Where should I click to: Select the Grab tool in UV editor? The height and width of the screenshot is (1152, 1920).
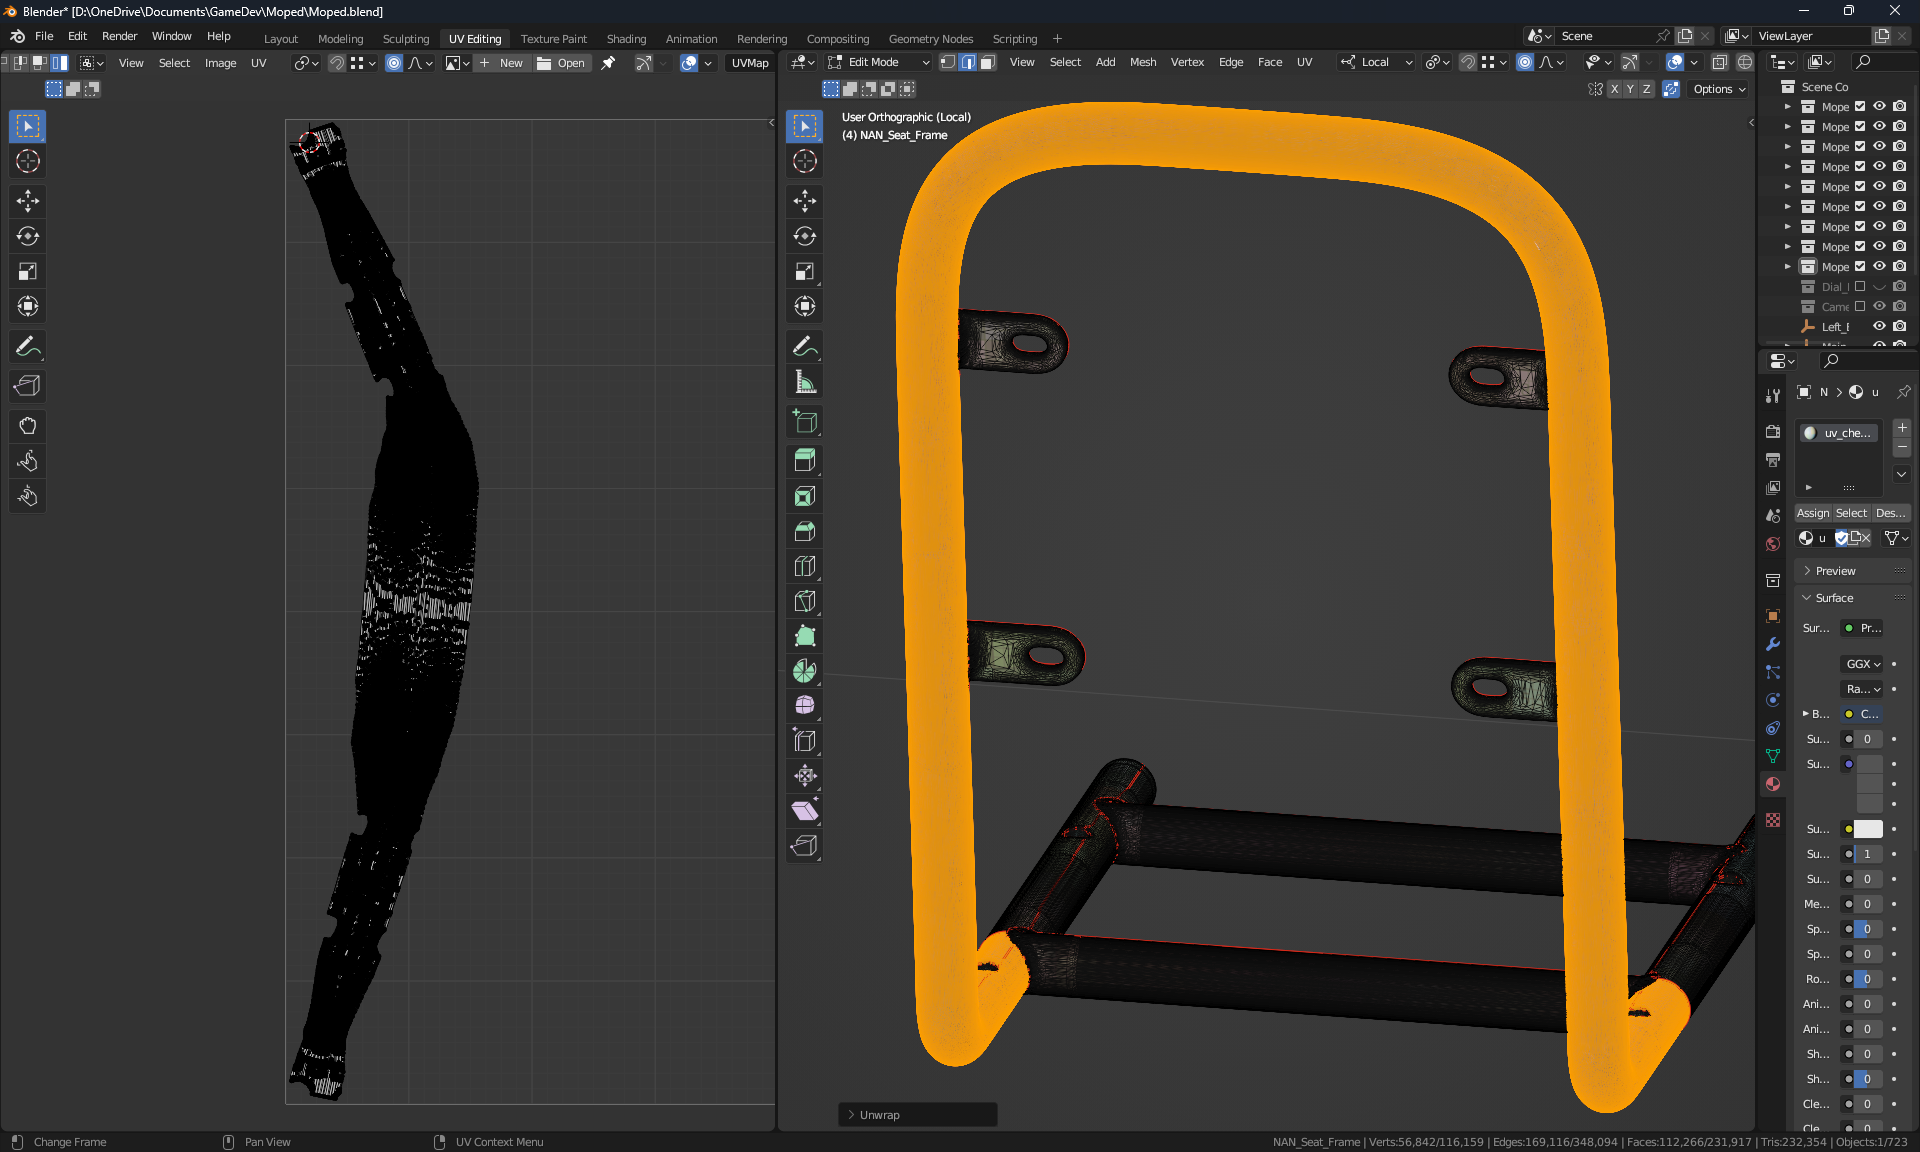[27, 426]
